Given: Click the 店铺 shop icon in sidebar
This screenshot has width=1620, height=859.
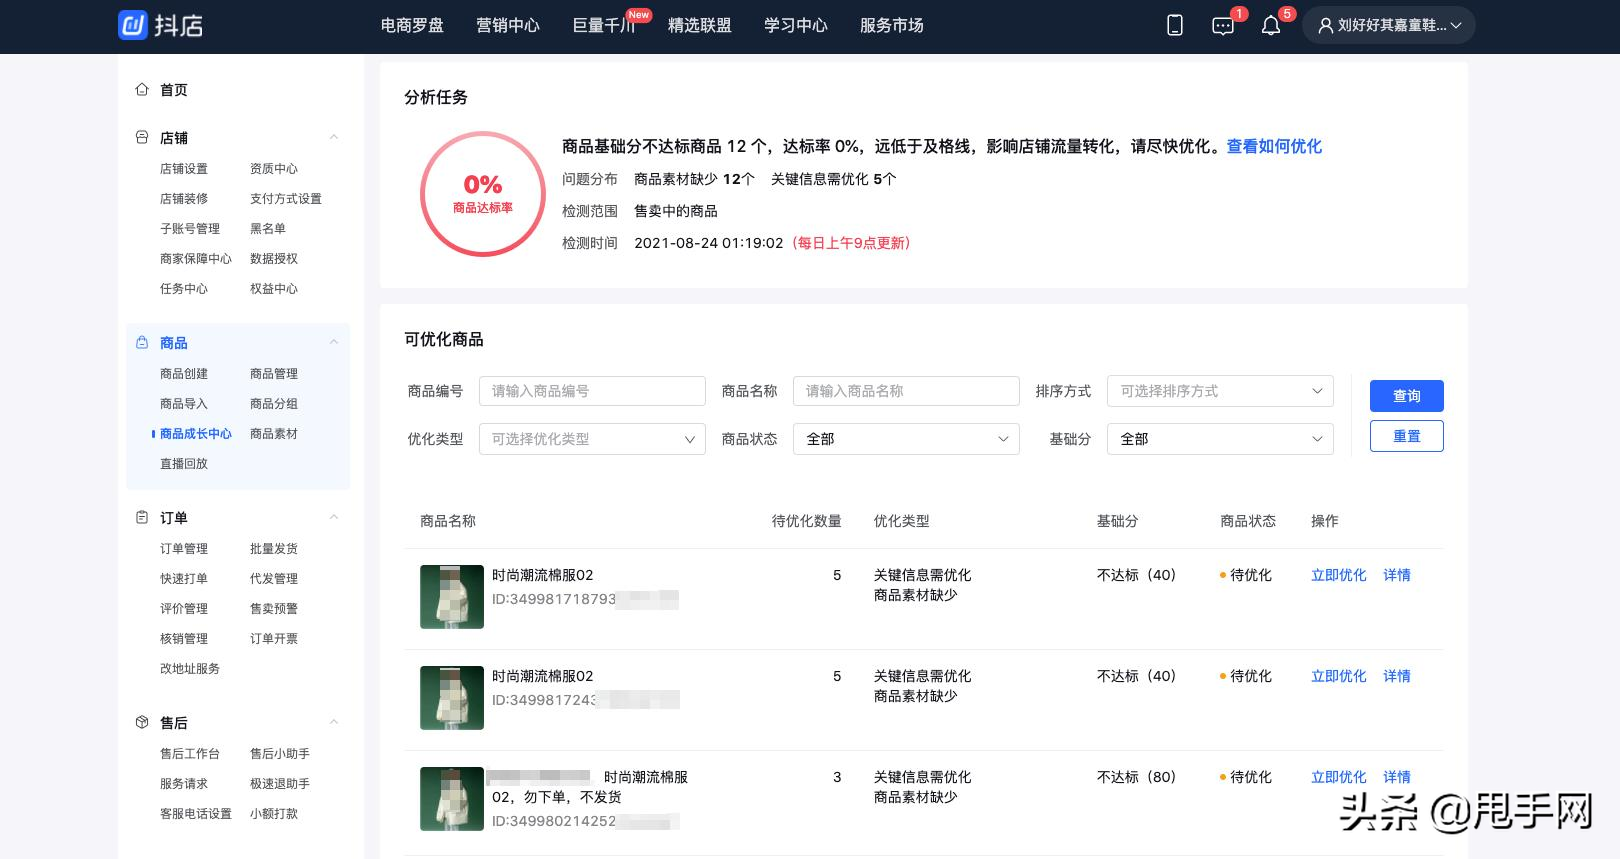Looking at the screenshot, I should 142,137.
